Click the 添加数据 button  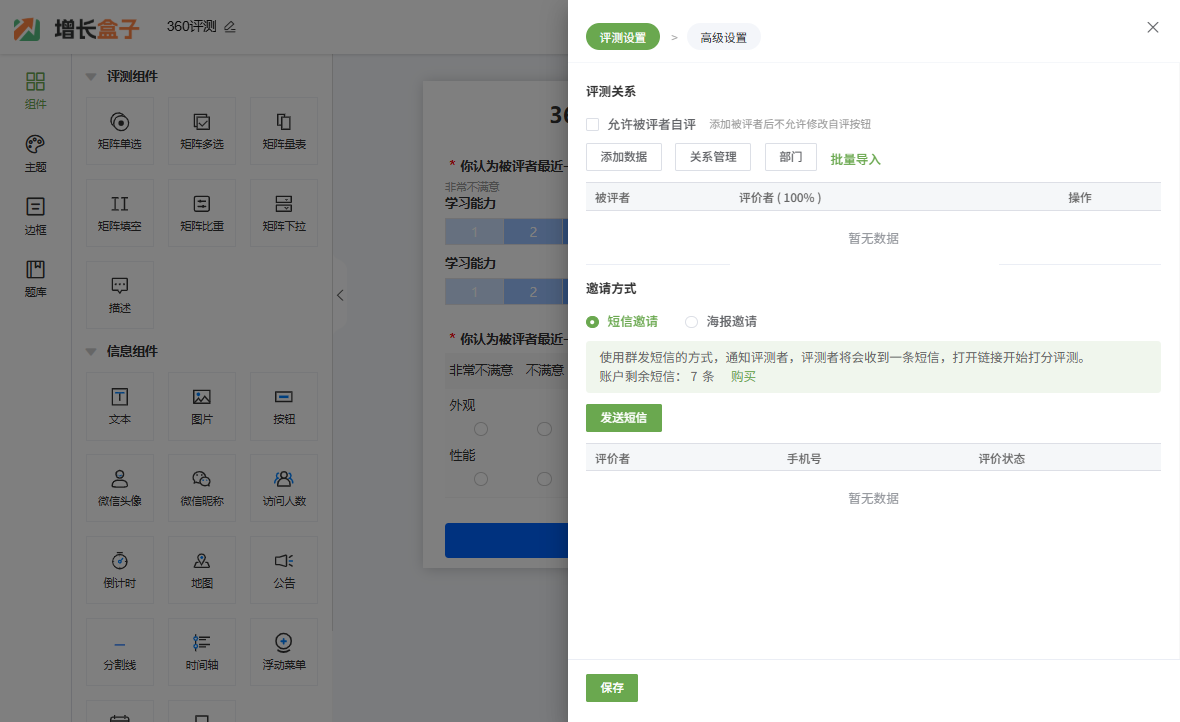(x=624, y=157)
